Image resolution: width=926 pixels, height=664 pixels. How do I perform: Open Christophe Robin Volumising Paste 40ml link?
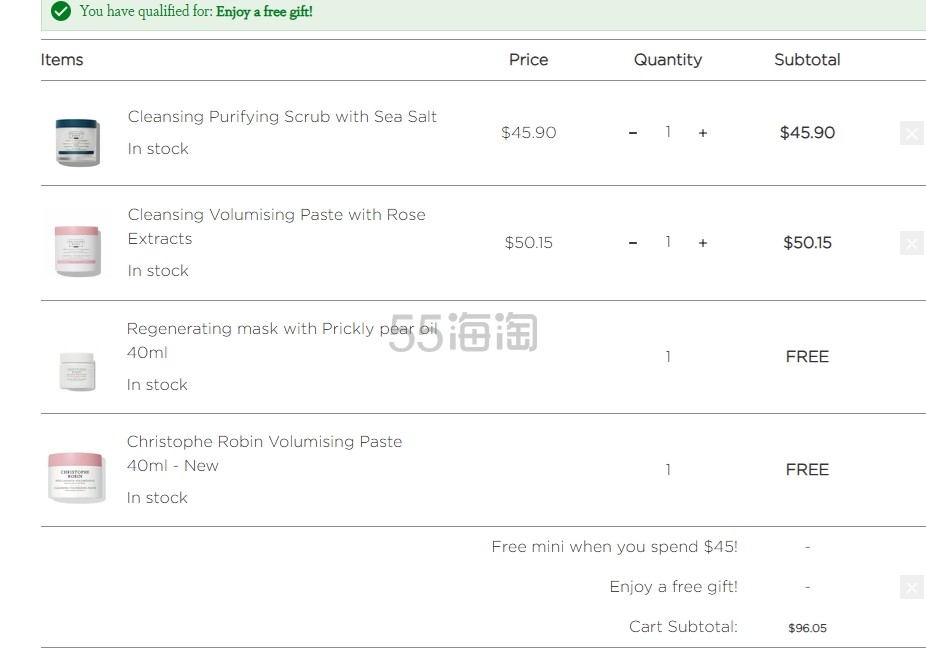(x=264, y=453)
